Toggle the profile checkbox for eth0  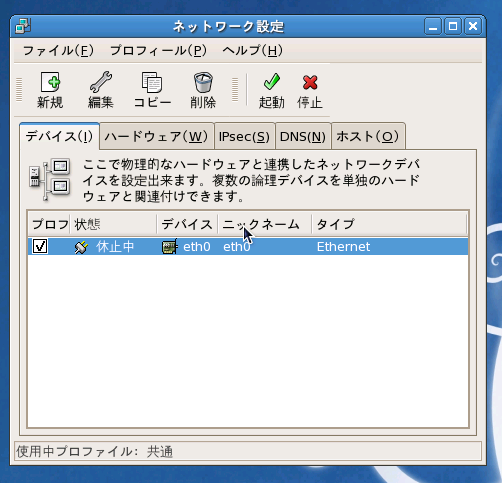click(40, 246)
